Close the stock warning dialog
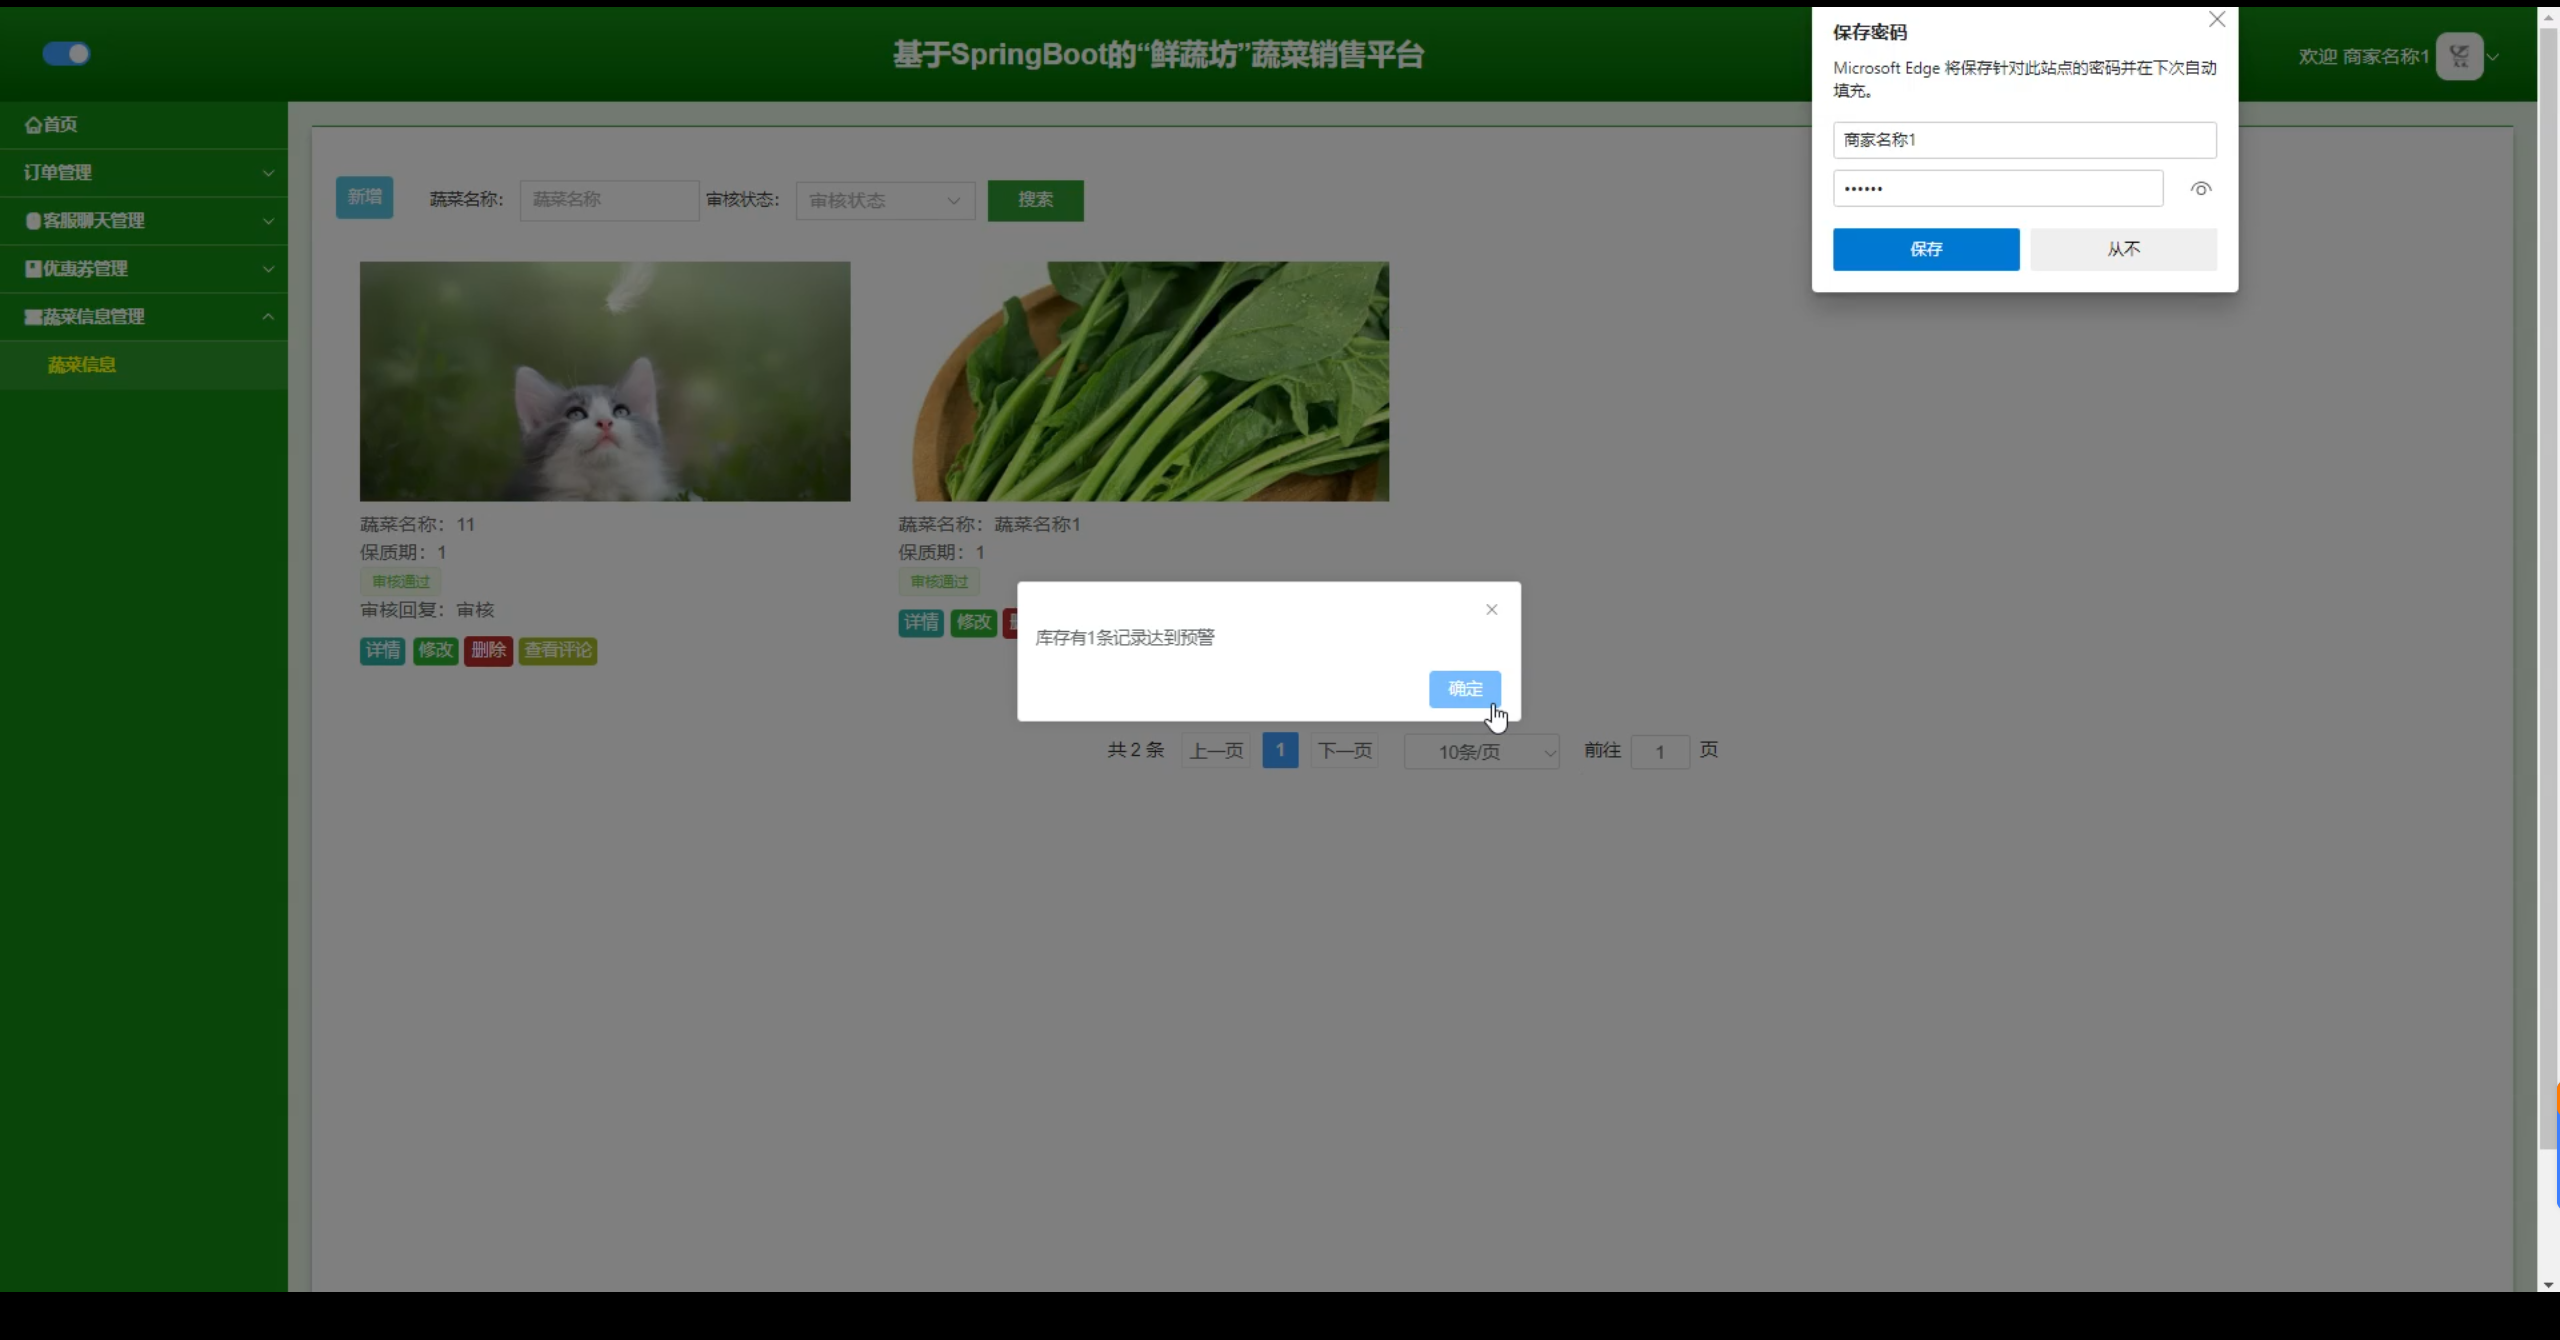This screenshot has height=1340, width=2560. (1491, 609)
